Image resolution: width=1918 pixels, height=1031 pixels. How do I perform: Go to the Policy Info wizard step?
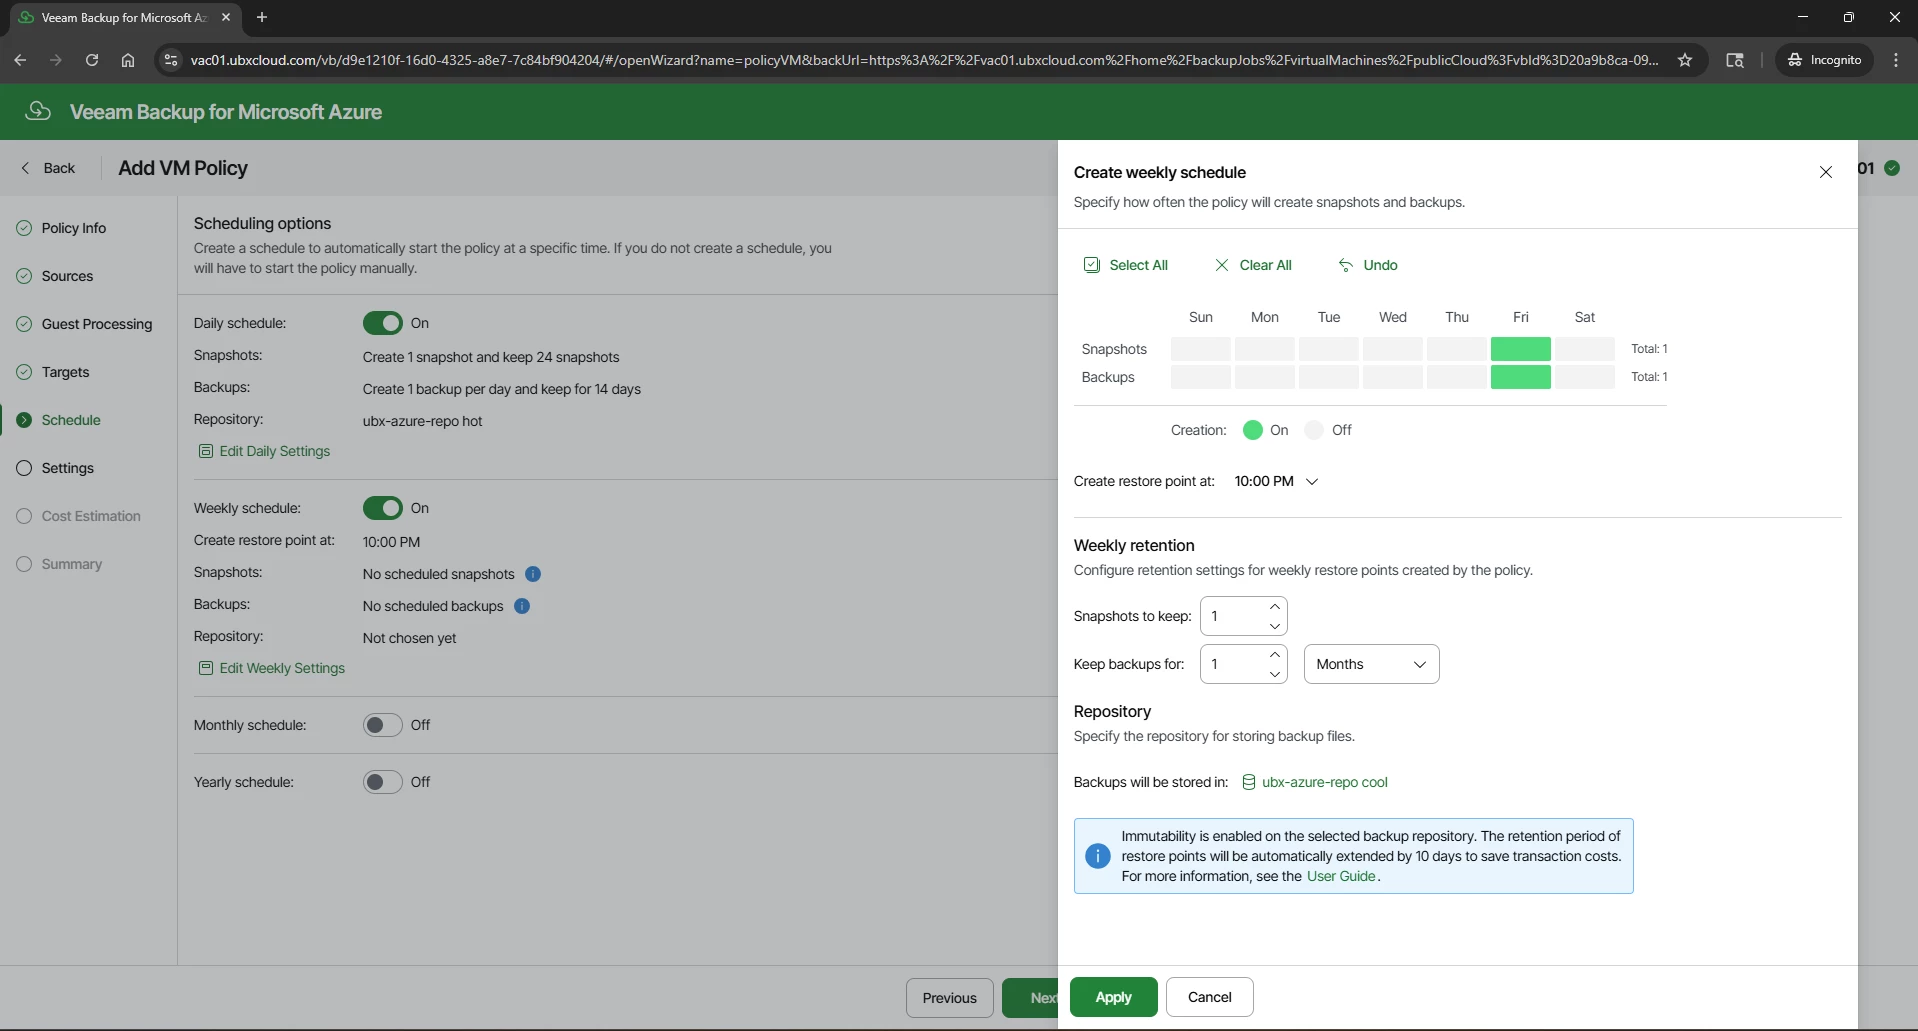click(x=73, y=228)
